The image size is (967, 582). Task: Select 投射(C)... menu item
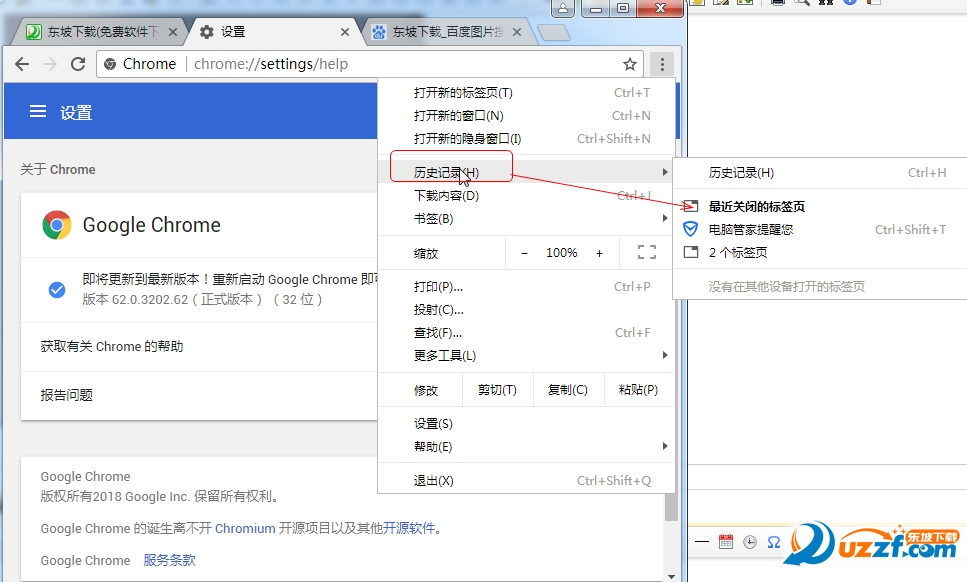click(526, 309)
